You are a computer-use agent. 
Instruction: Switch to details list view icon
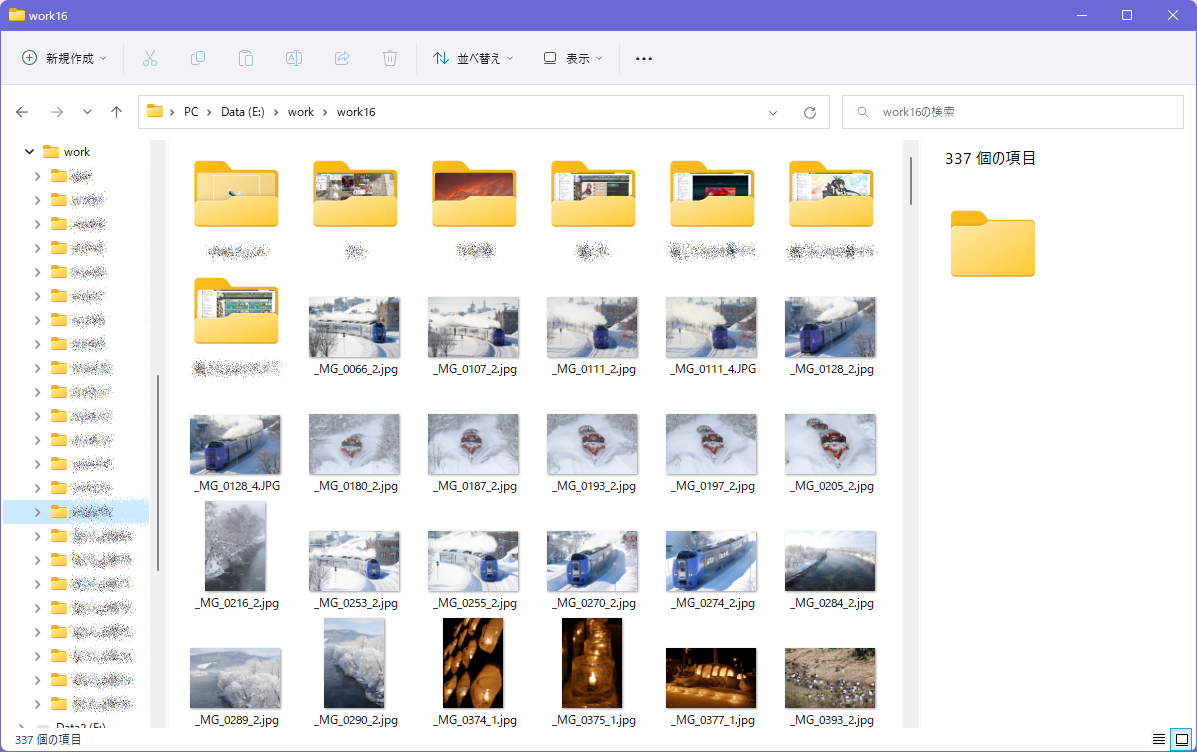(x=1159, y=739)
